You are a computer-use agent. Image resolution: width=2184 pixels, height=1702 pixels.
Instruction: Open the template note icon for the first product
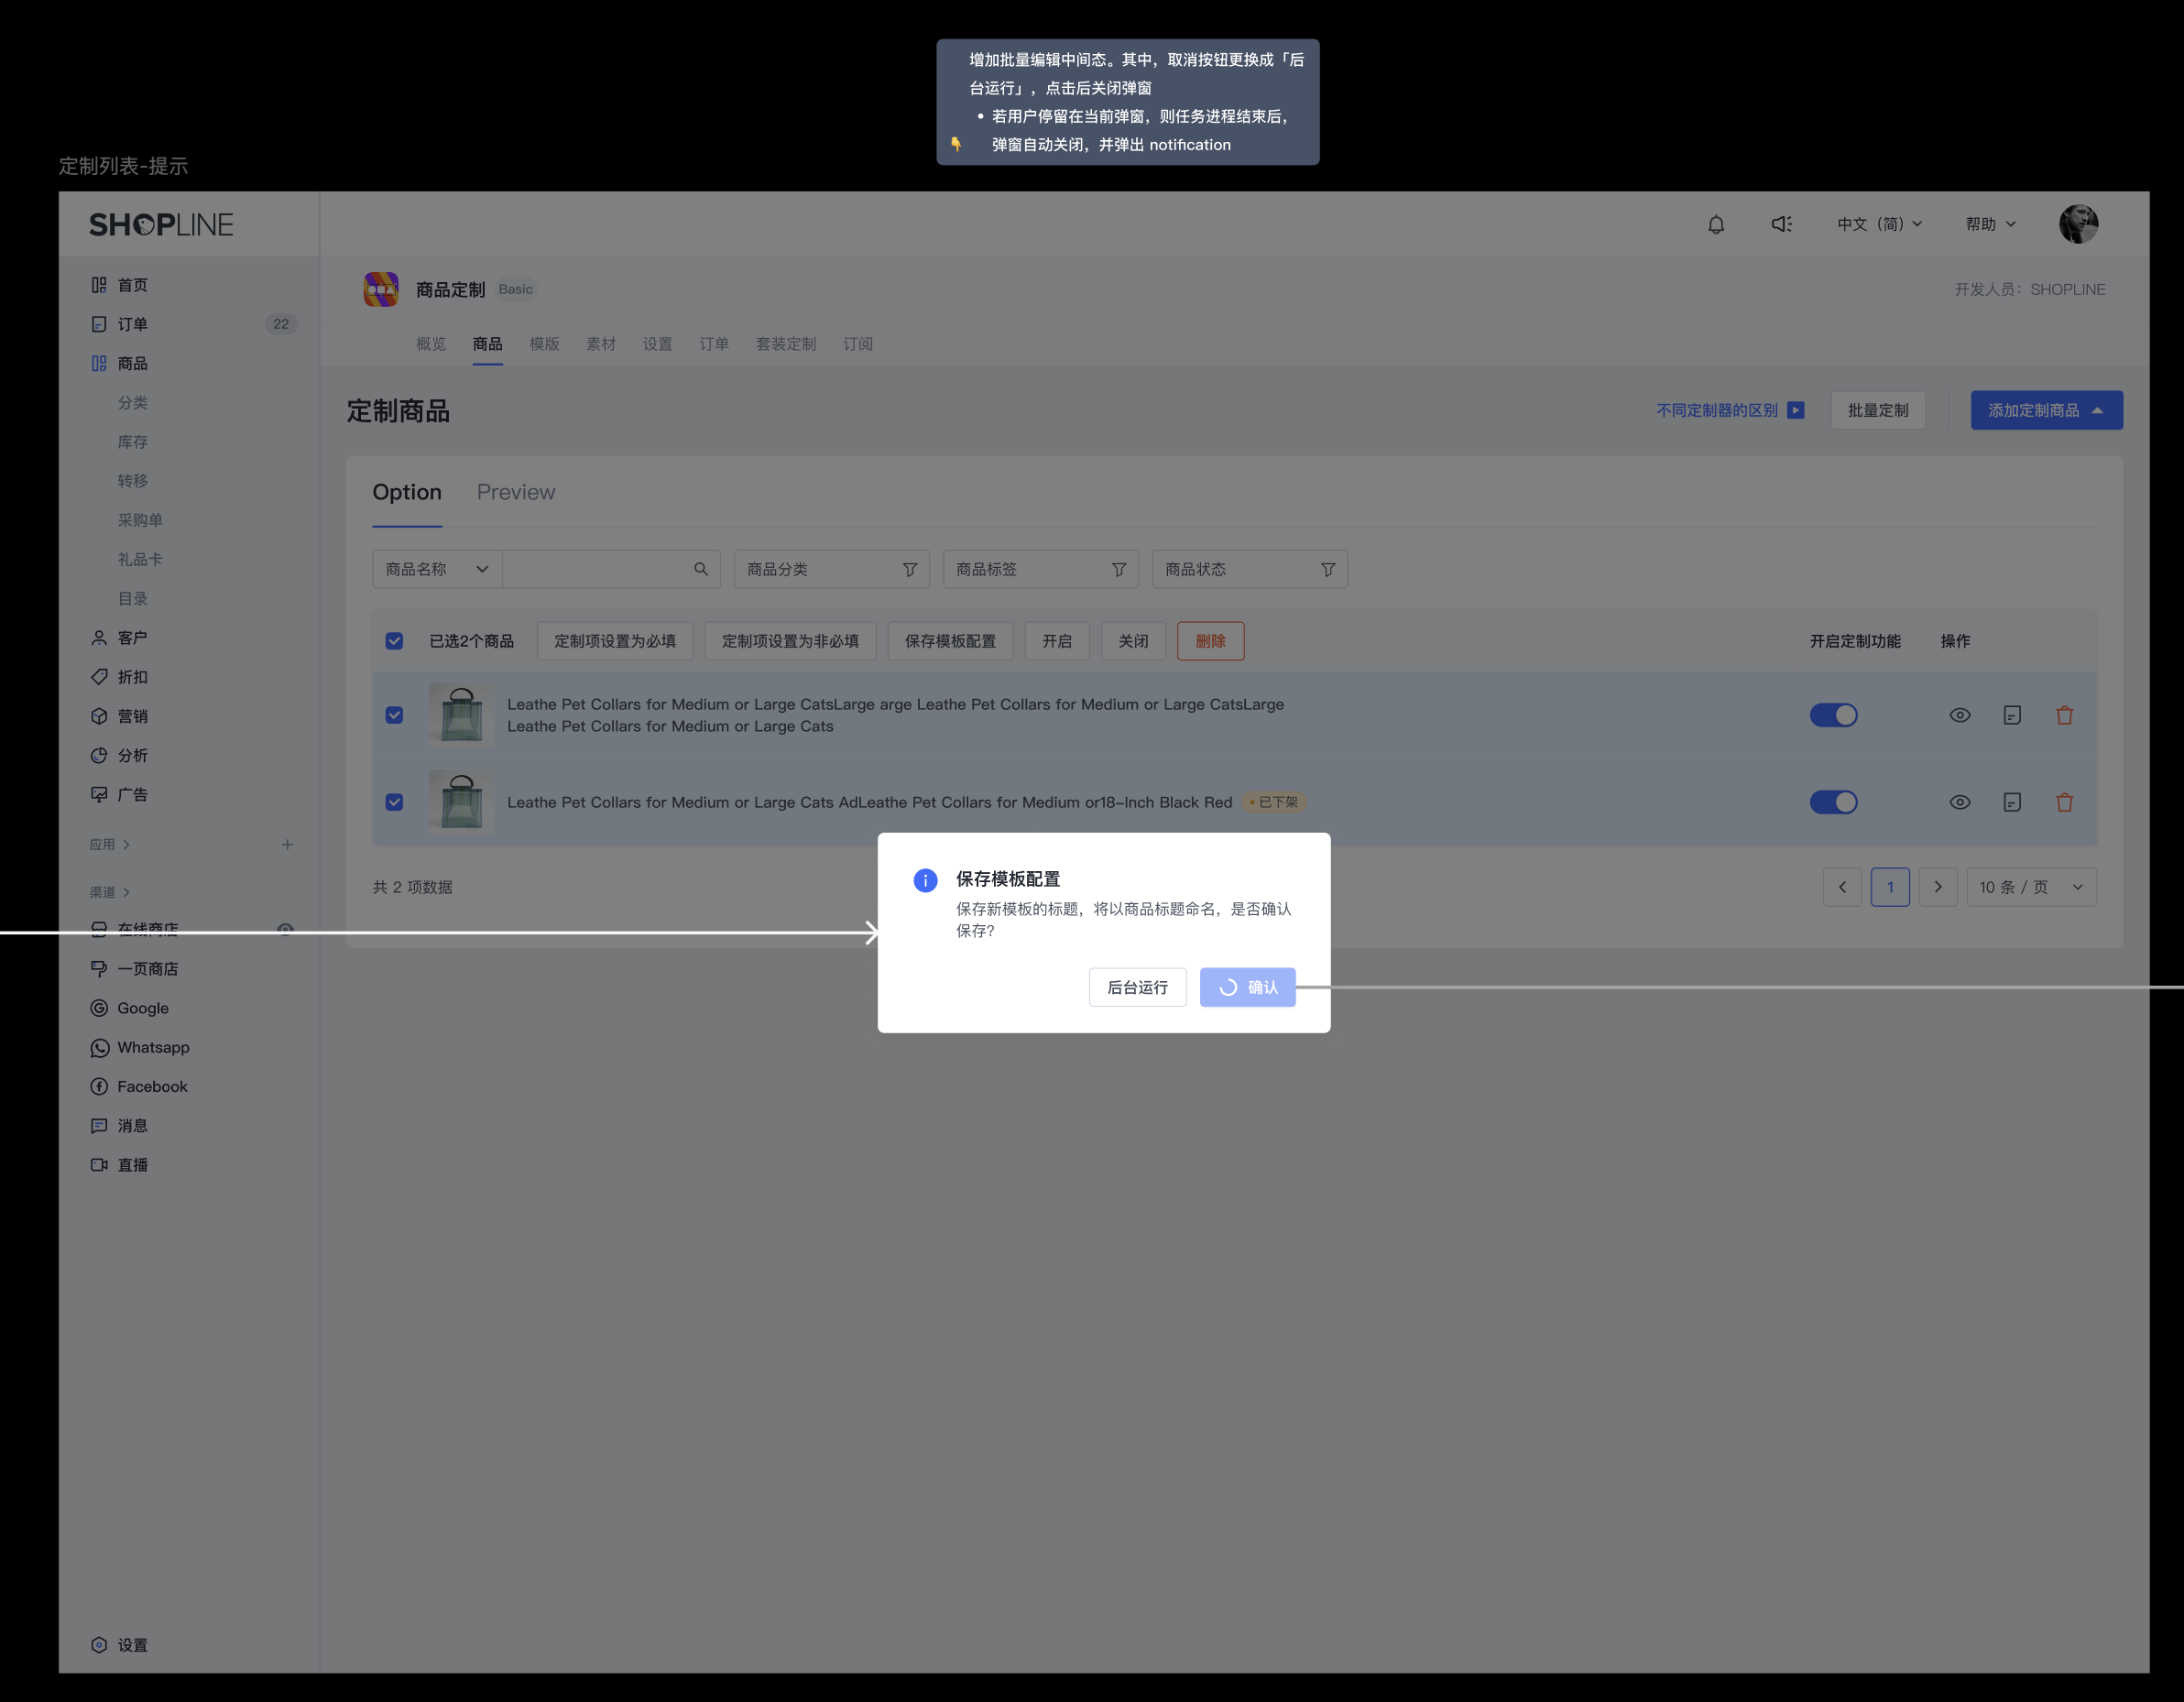click(x=2012, y=715)
